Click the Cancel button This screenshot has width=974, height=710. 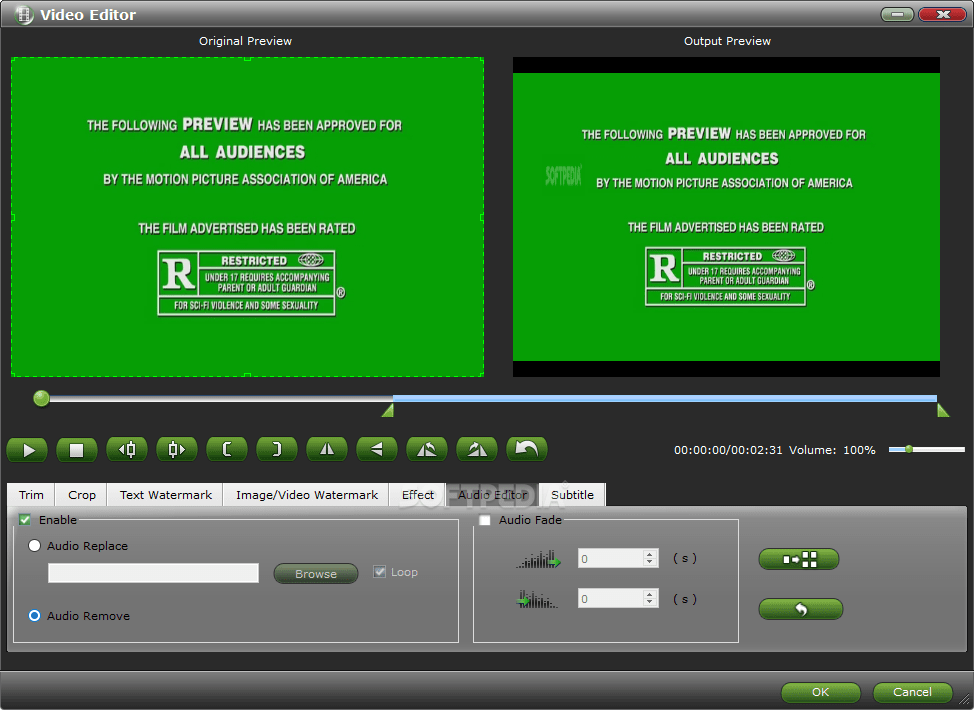(912, 692)
